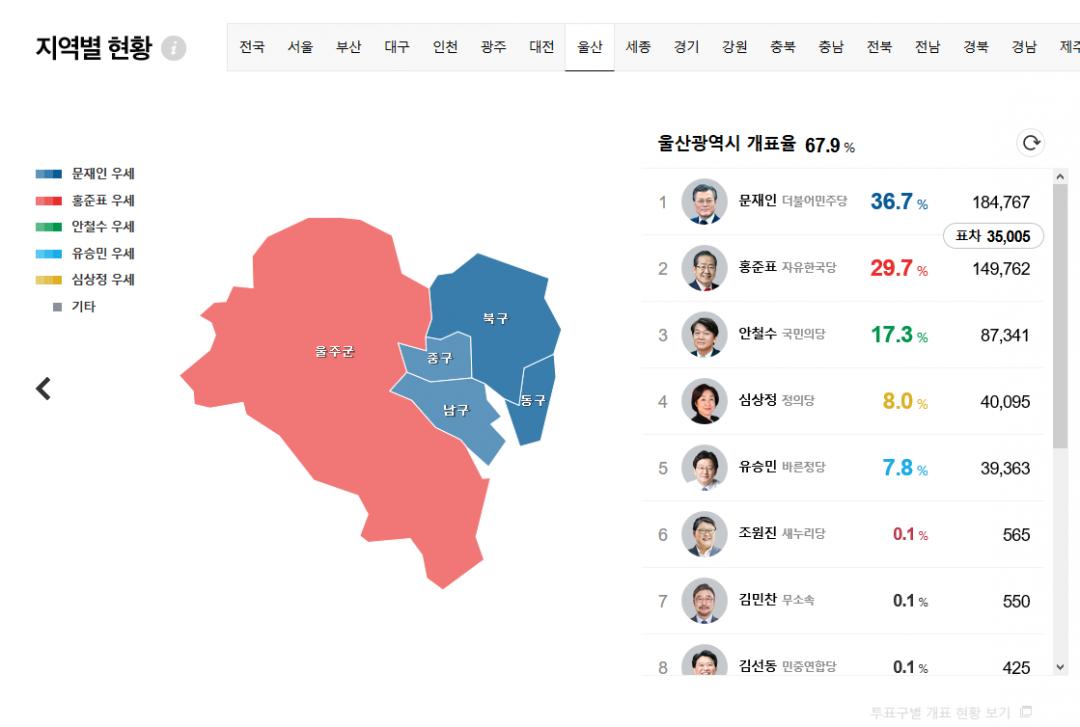Screen dimensions: 1080x727
Task: Select 울주군 district on the map
Action: (334, 352)
